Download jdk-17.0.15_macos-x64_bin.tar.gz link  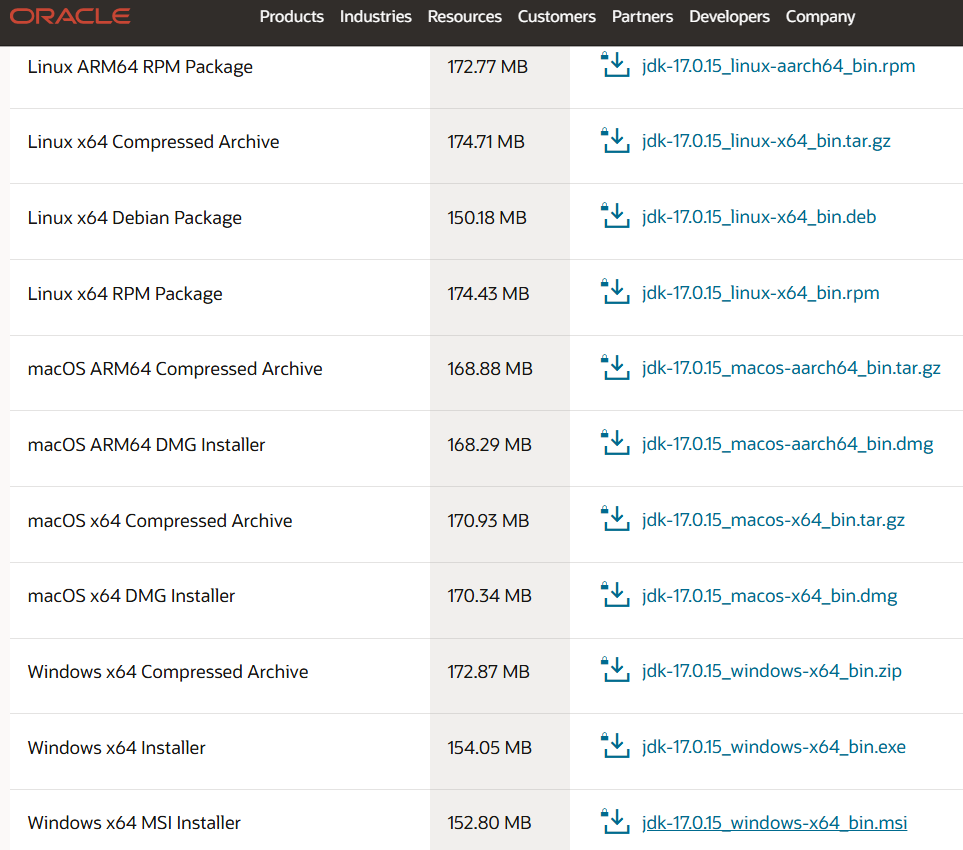click(773, 520)
